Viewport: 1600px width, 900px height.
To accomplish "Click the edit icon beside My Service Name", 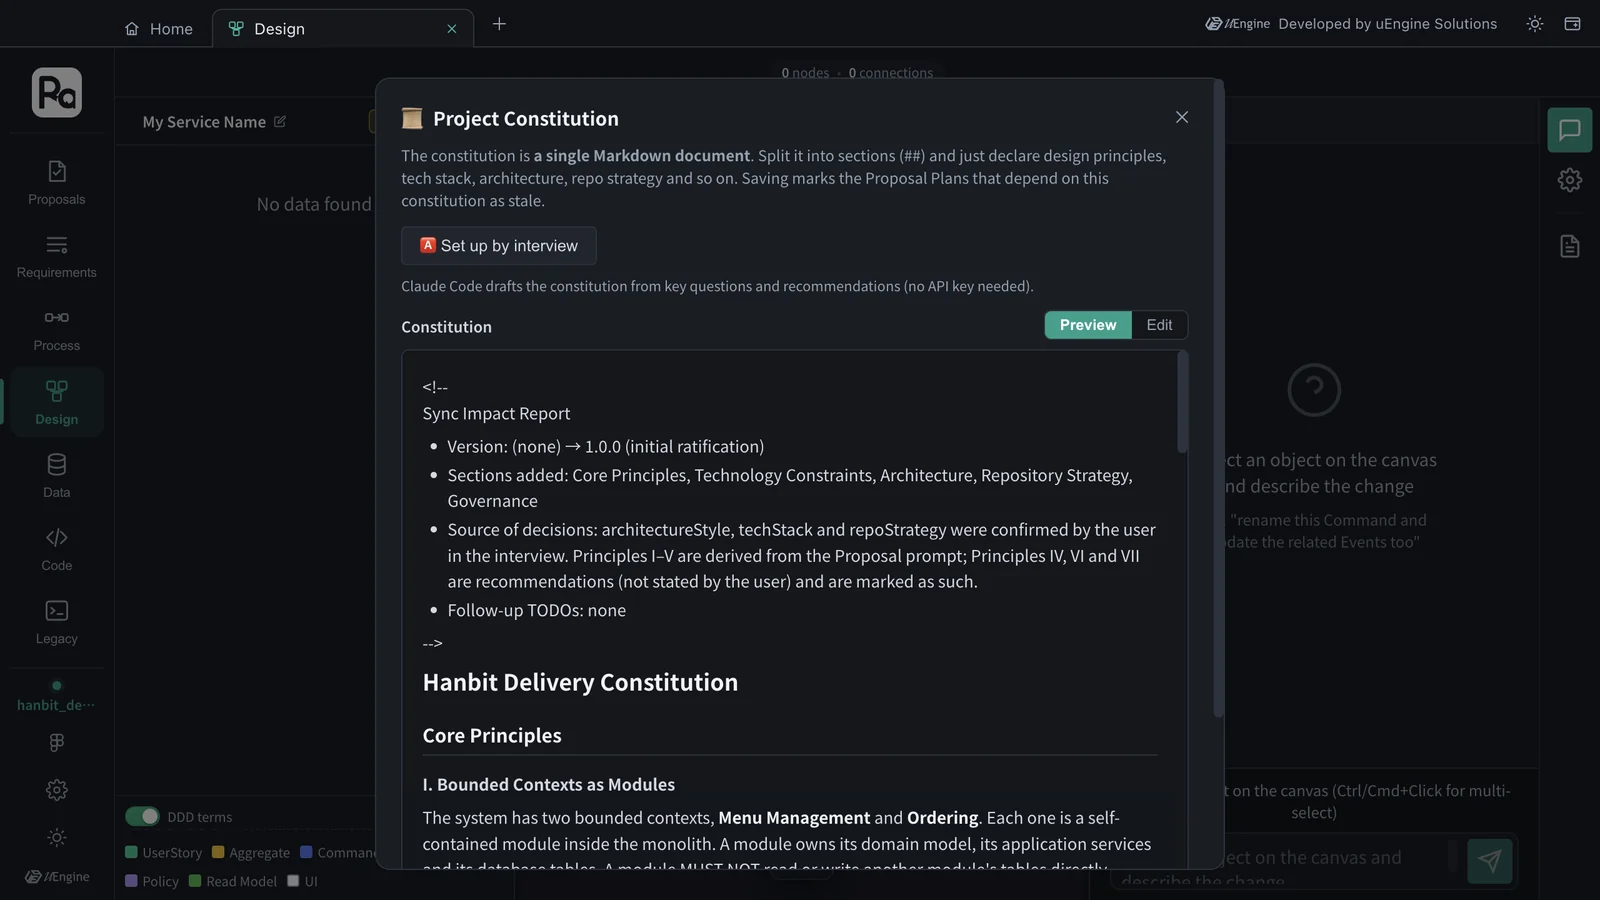I will pos(280,122).
